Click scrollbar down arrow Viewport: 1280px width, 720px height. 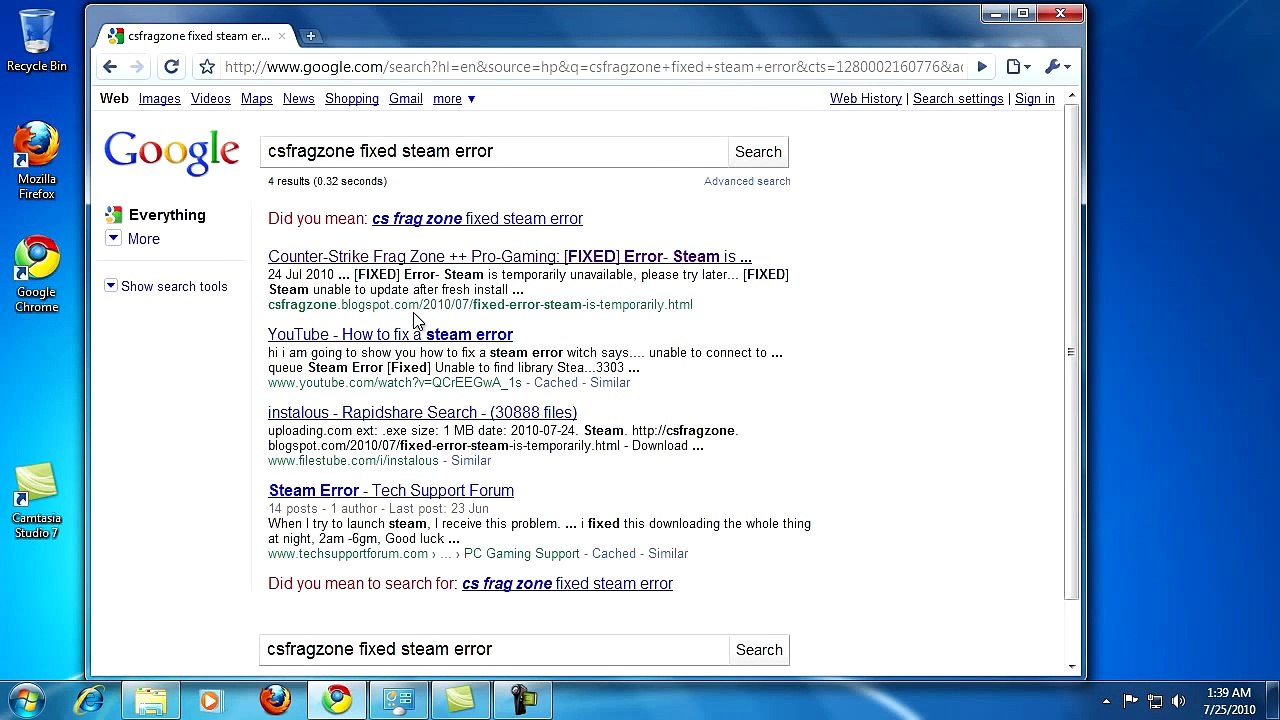pos(1071,666)
